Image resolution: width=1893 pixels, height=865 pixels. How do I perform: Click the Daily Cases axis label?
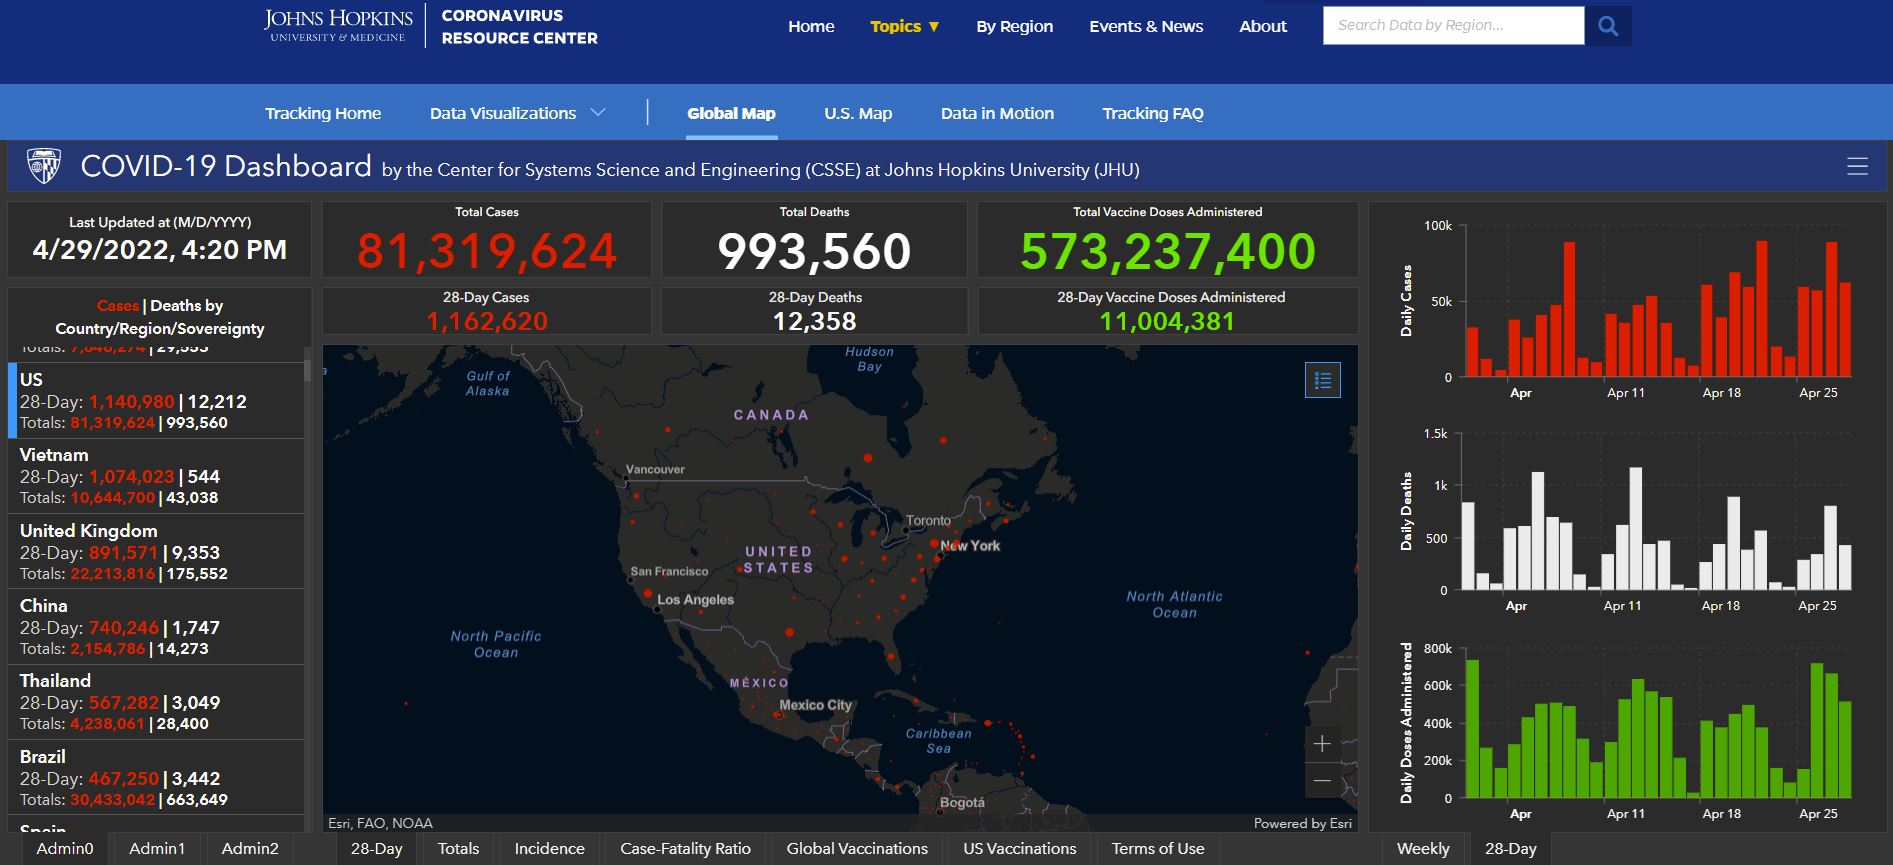1406,300
